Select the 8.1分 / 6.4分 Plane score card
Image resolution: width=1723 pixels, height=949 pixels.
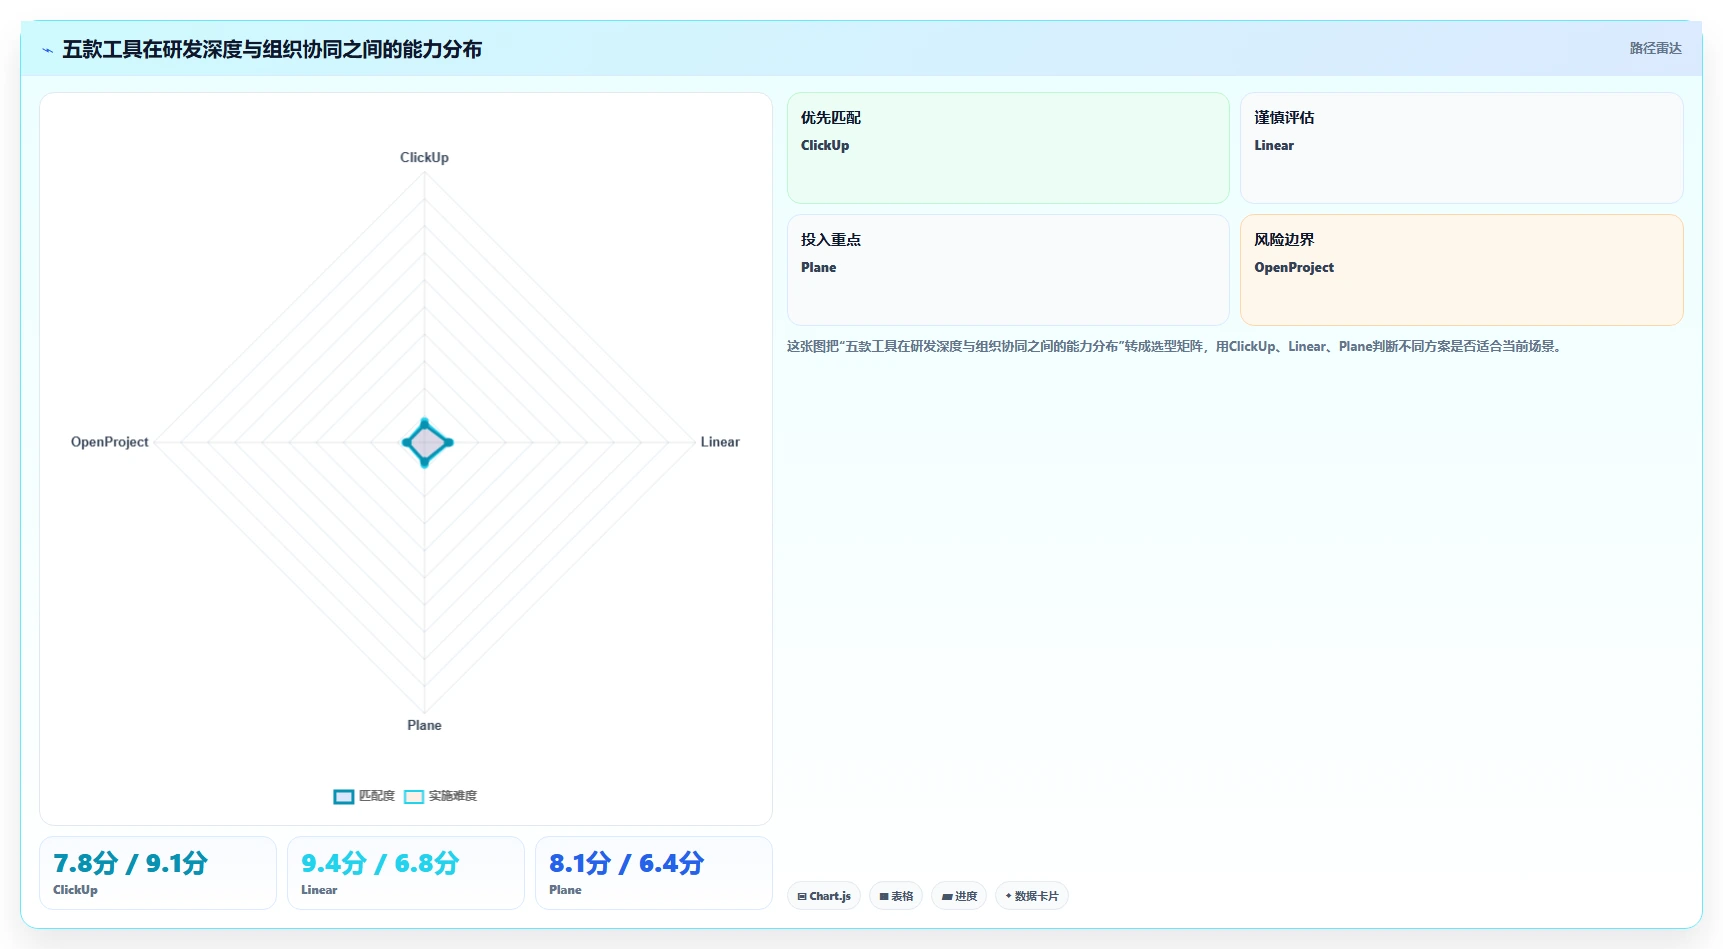654,873
